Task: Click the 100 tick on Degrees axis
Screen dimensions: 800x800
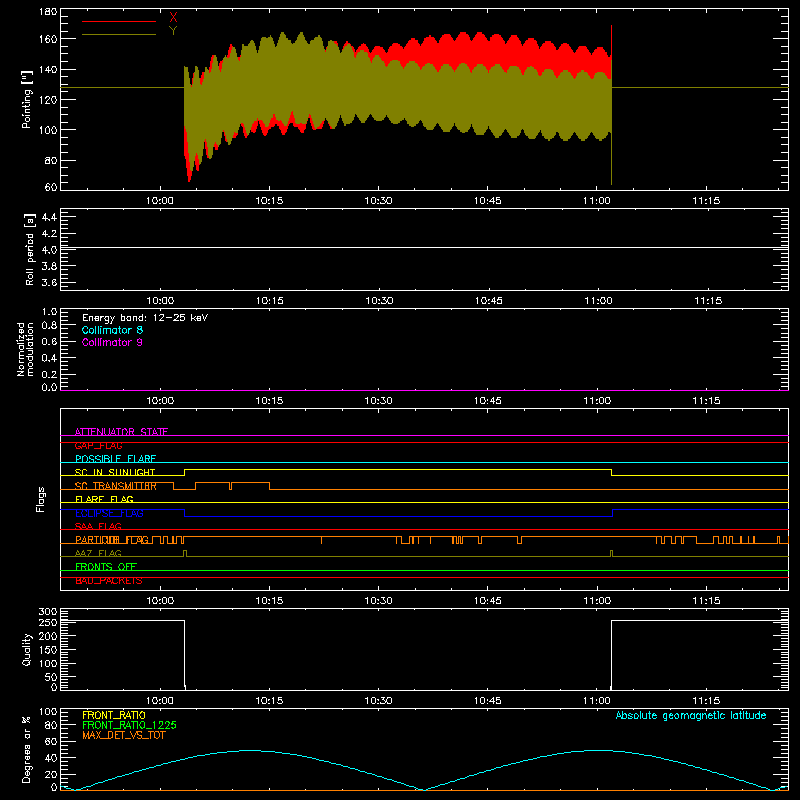Action: 48,712
